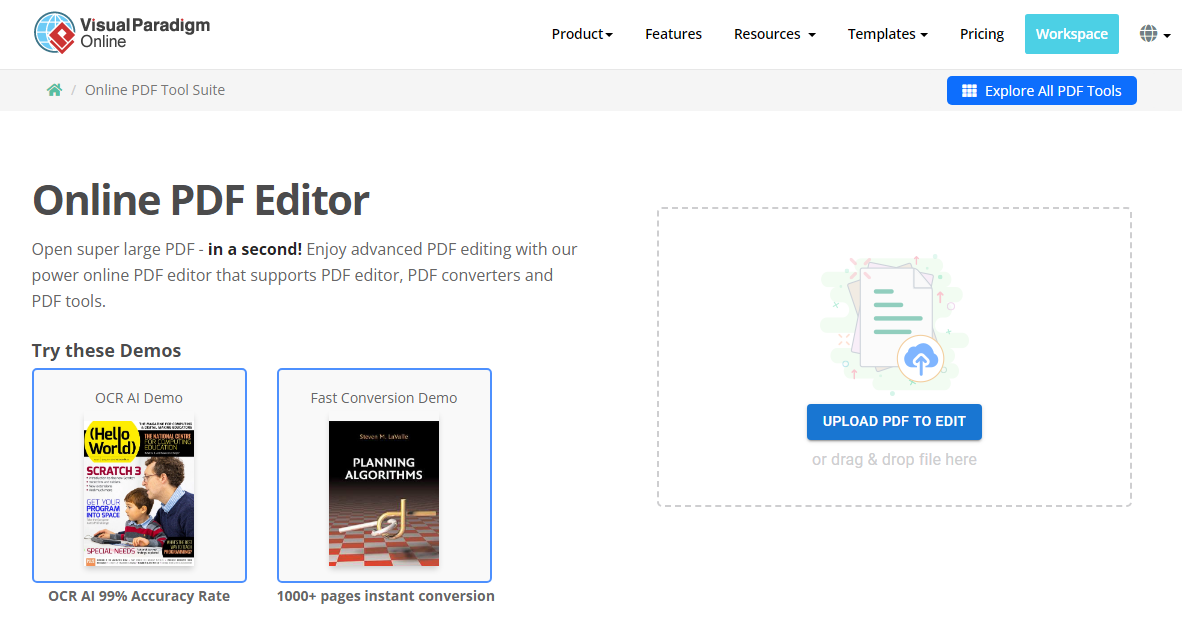Click the cloud upload illustration icon
The image size is (1182, 626).
point(920,359)
